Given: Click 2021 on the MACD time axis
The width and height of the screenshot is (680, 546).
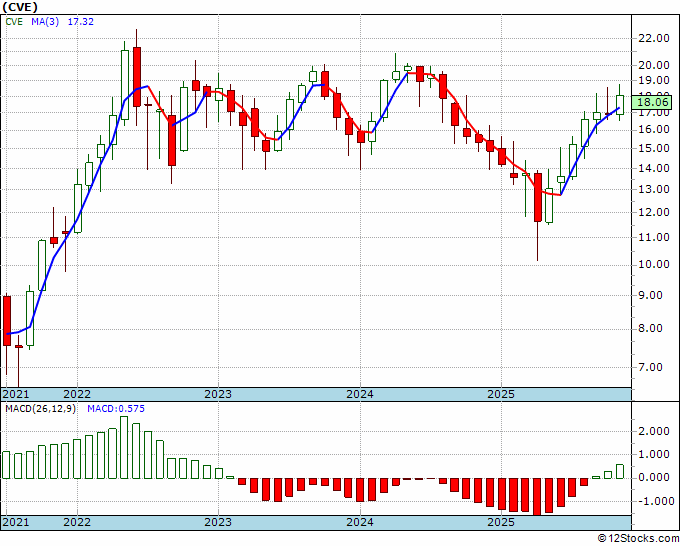Looking at the screenshot, I should pos(16,522).
